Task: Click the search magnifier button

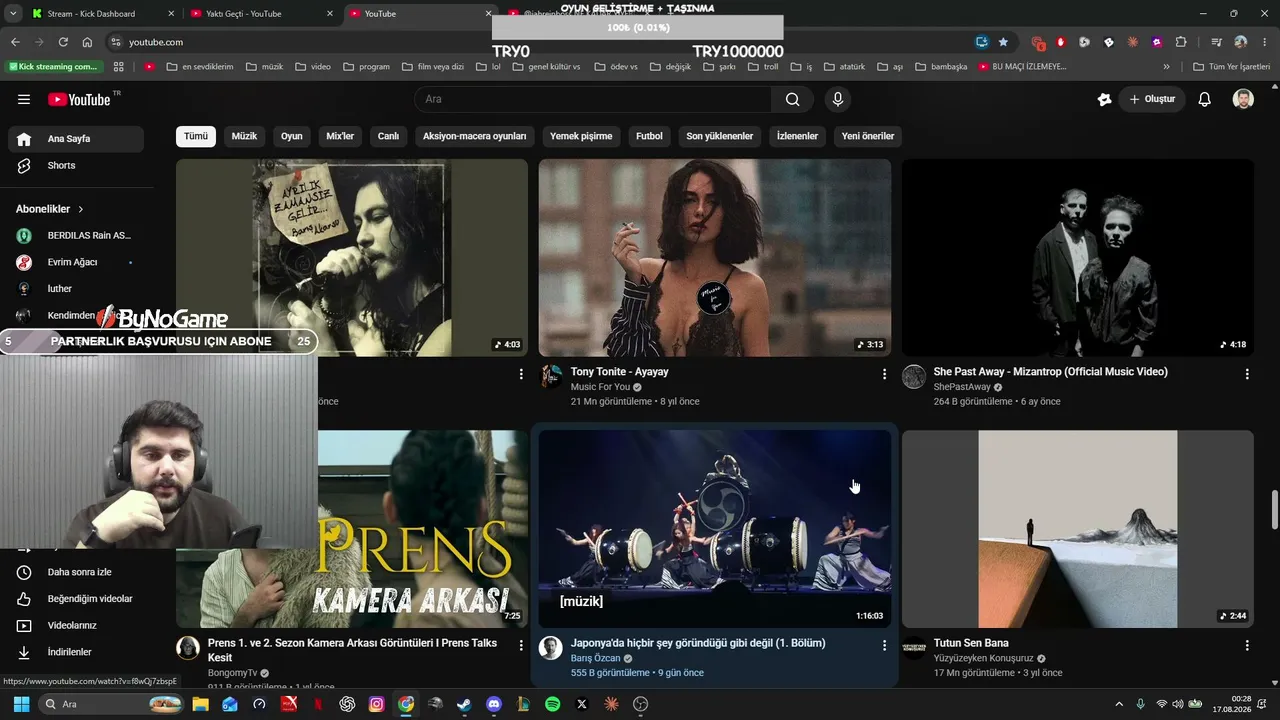Action: (792, 99)
